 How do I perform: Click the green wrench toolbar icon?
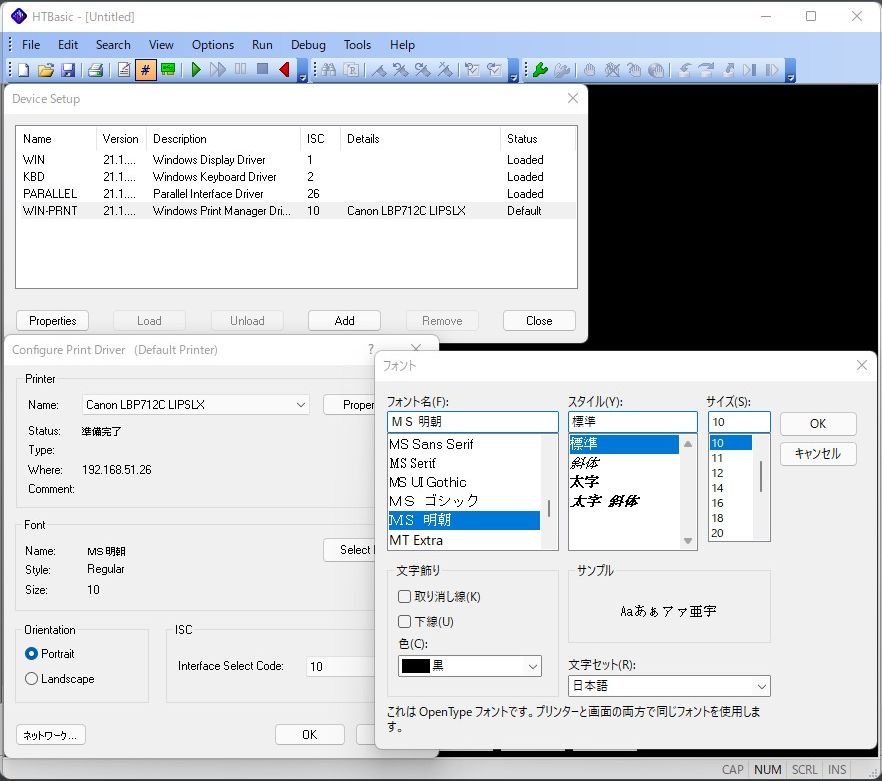(x=539, y=70)
